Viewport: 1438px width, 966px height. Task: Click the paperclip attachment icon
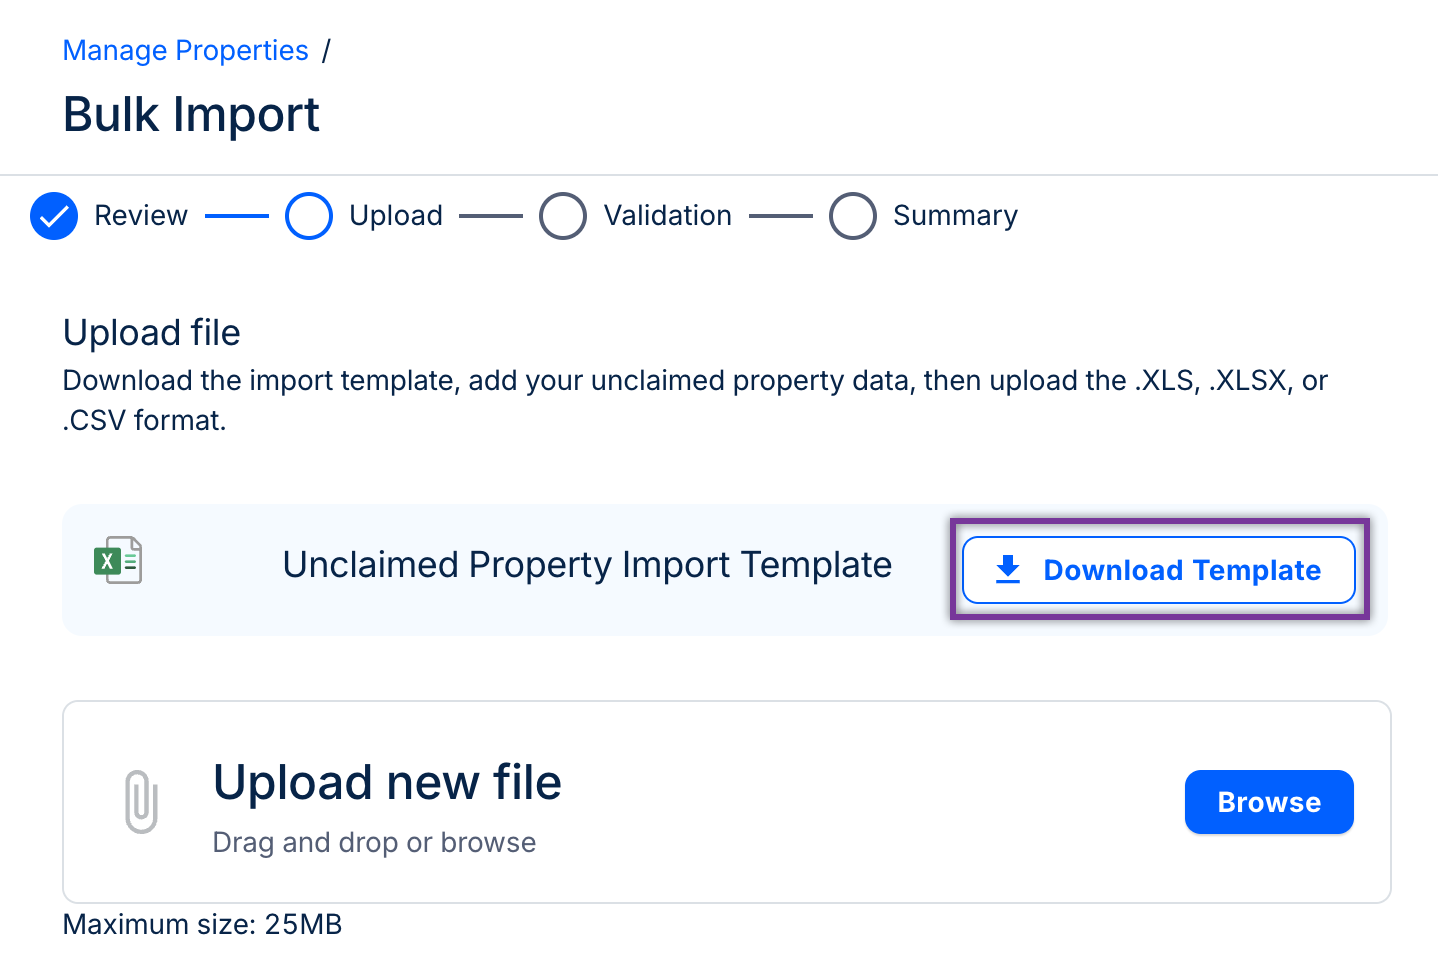point(141,801)
